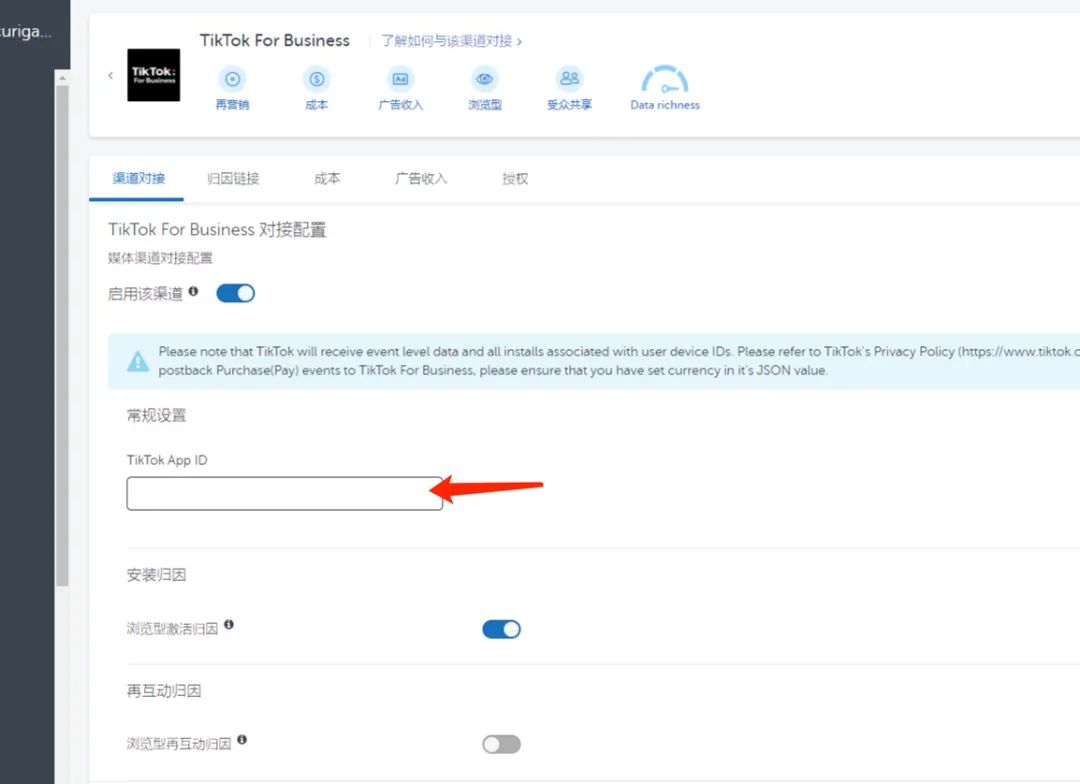This screenshot has height=784, width=1080.
Task: Click the cost (成本) dollar icon
Action: coord(316,79)
